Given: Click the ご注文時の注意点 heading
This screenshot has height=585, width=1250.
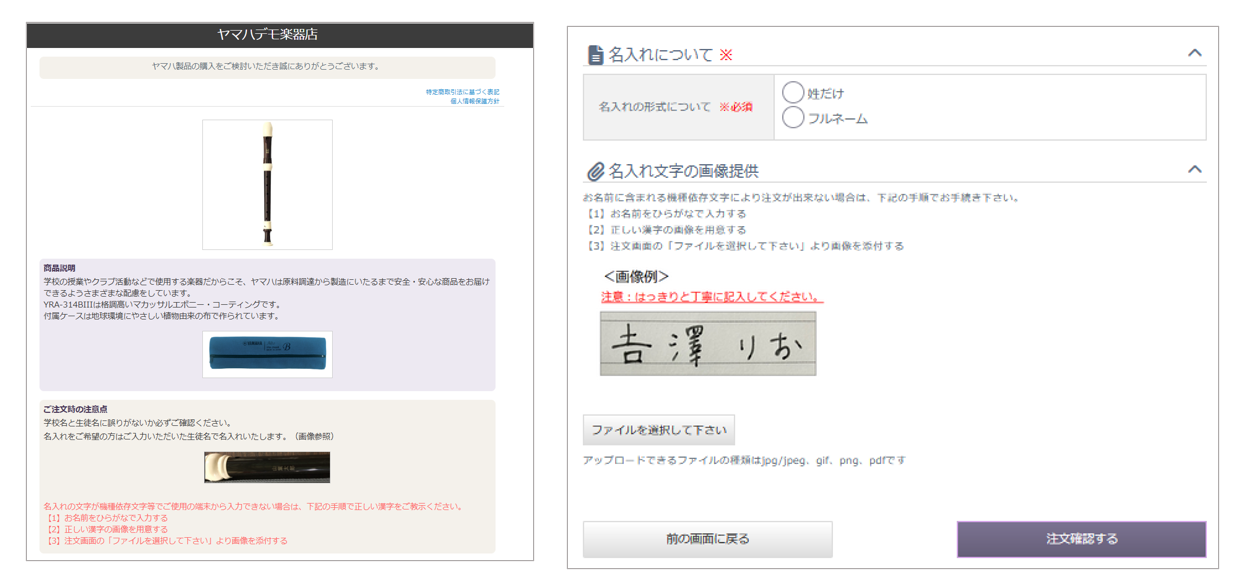Looking at the screenshot, I should (x=75, y=409).
